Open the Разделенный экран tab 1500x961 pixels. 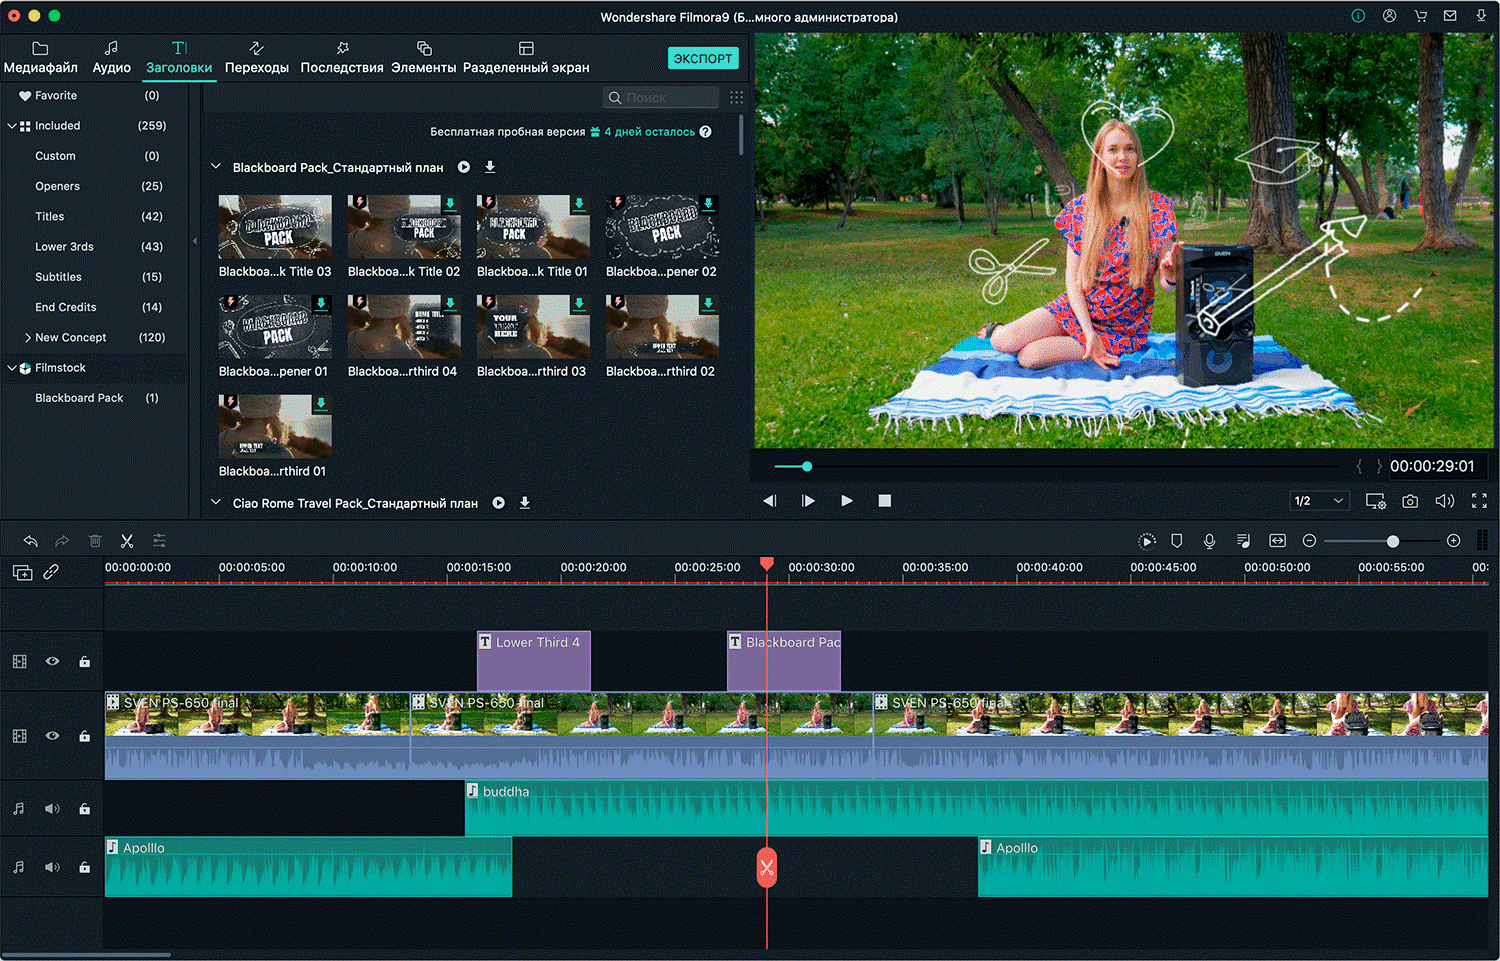tap(526, 58)
